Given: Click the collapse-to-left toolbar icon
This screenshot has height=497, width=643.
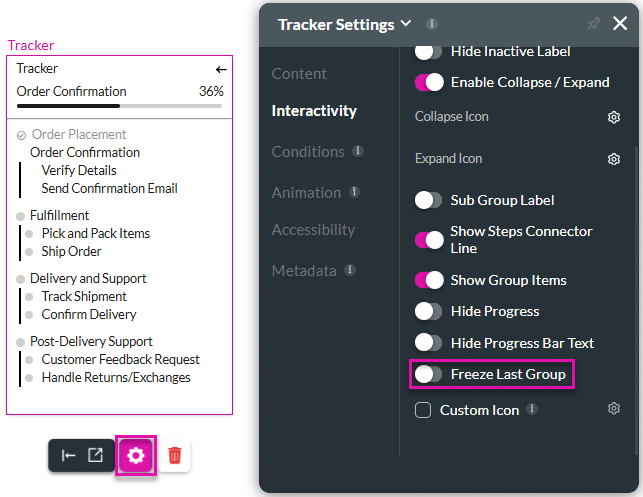Looking at the screenshot, I should (x=68, y=455).
